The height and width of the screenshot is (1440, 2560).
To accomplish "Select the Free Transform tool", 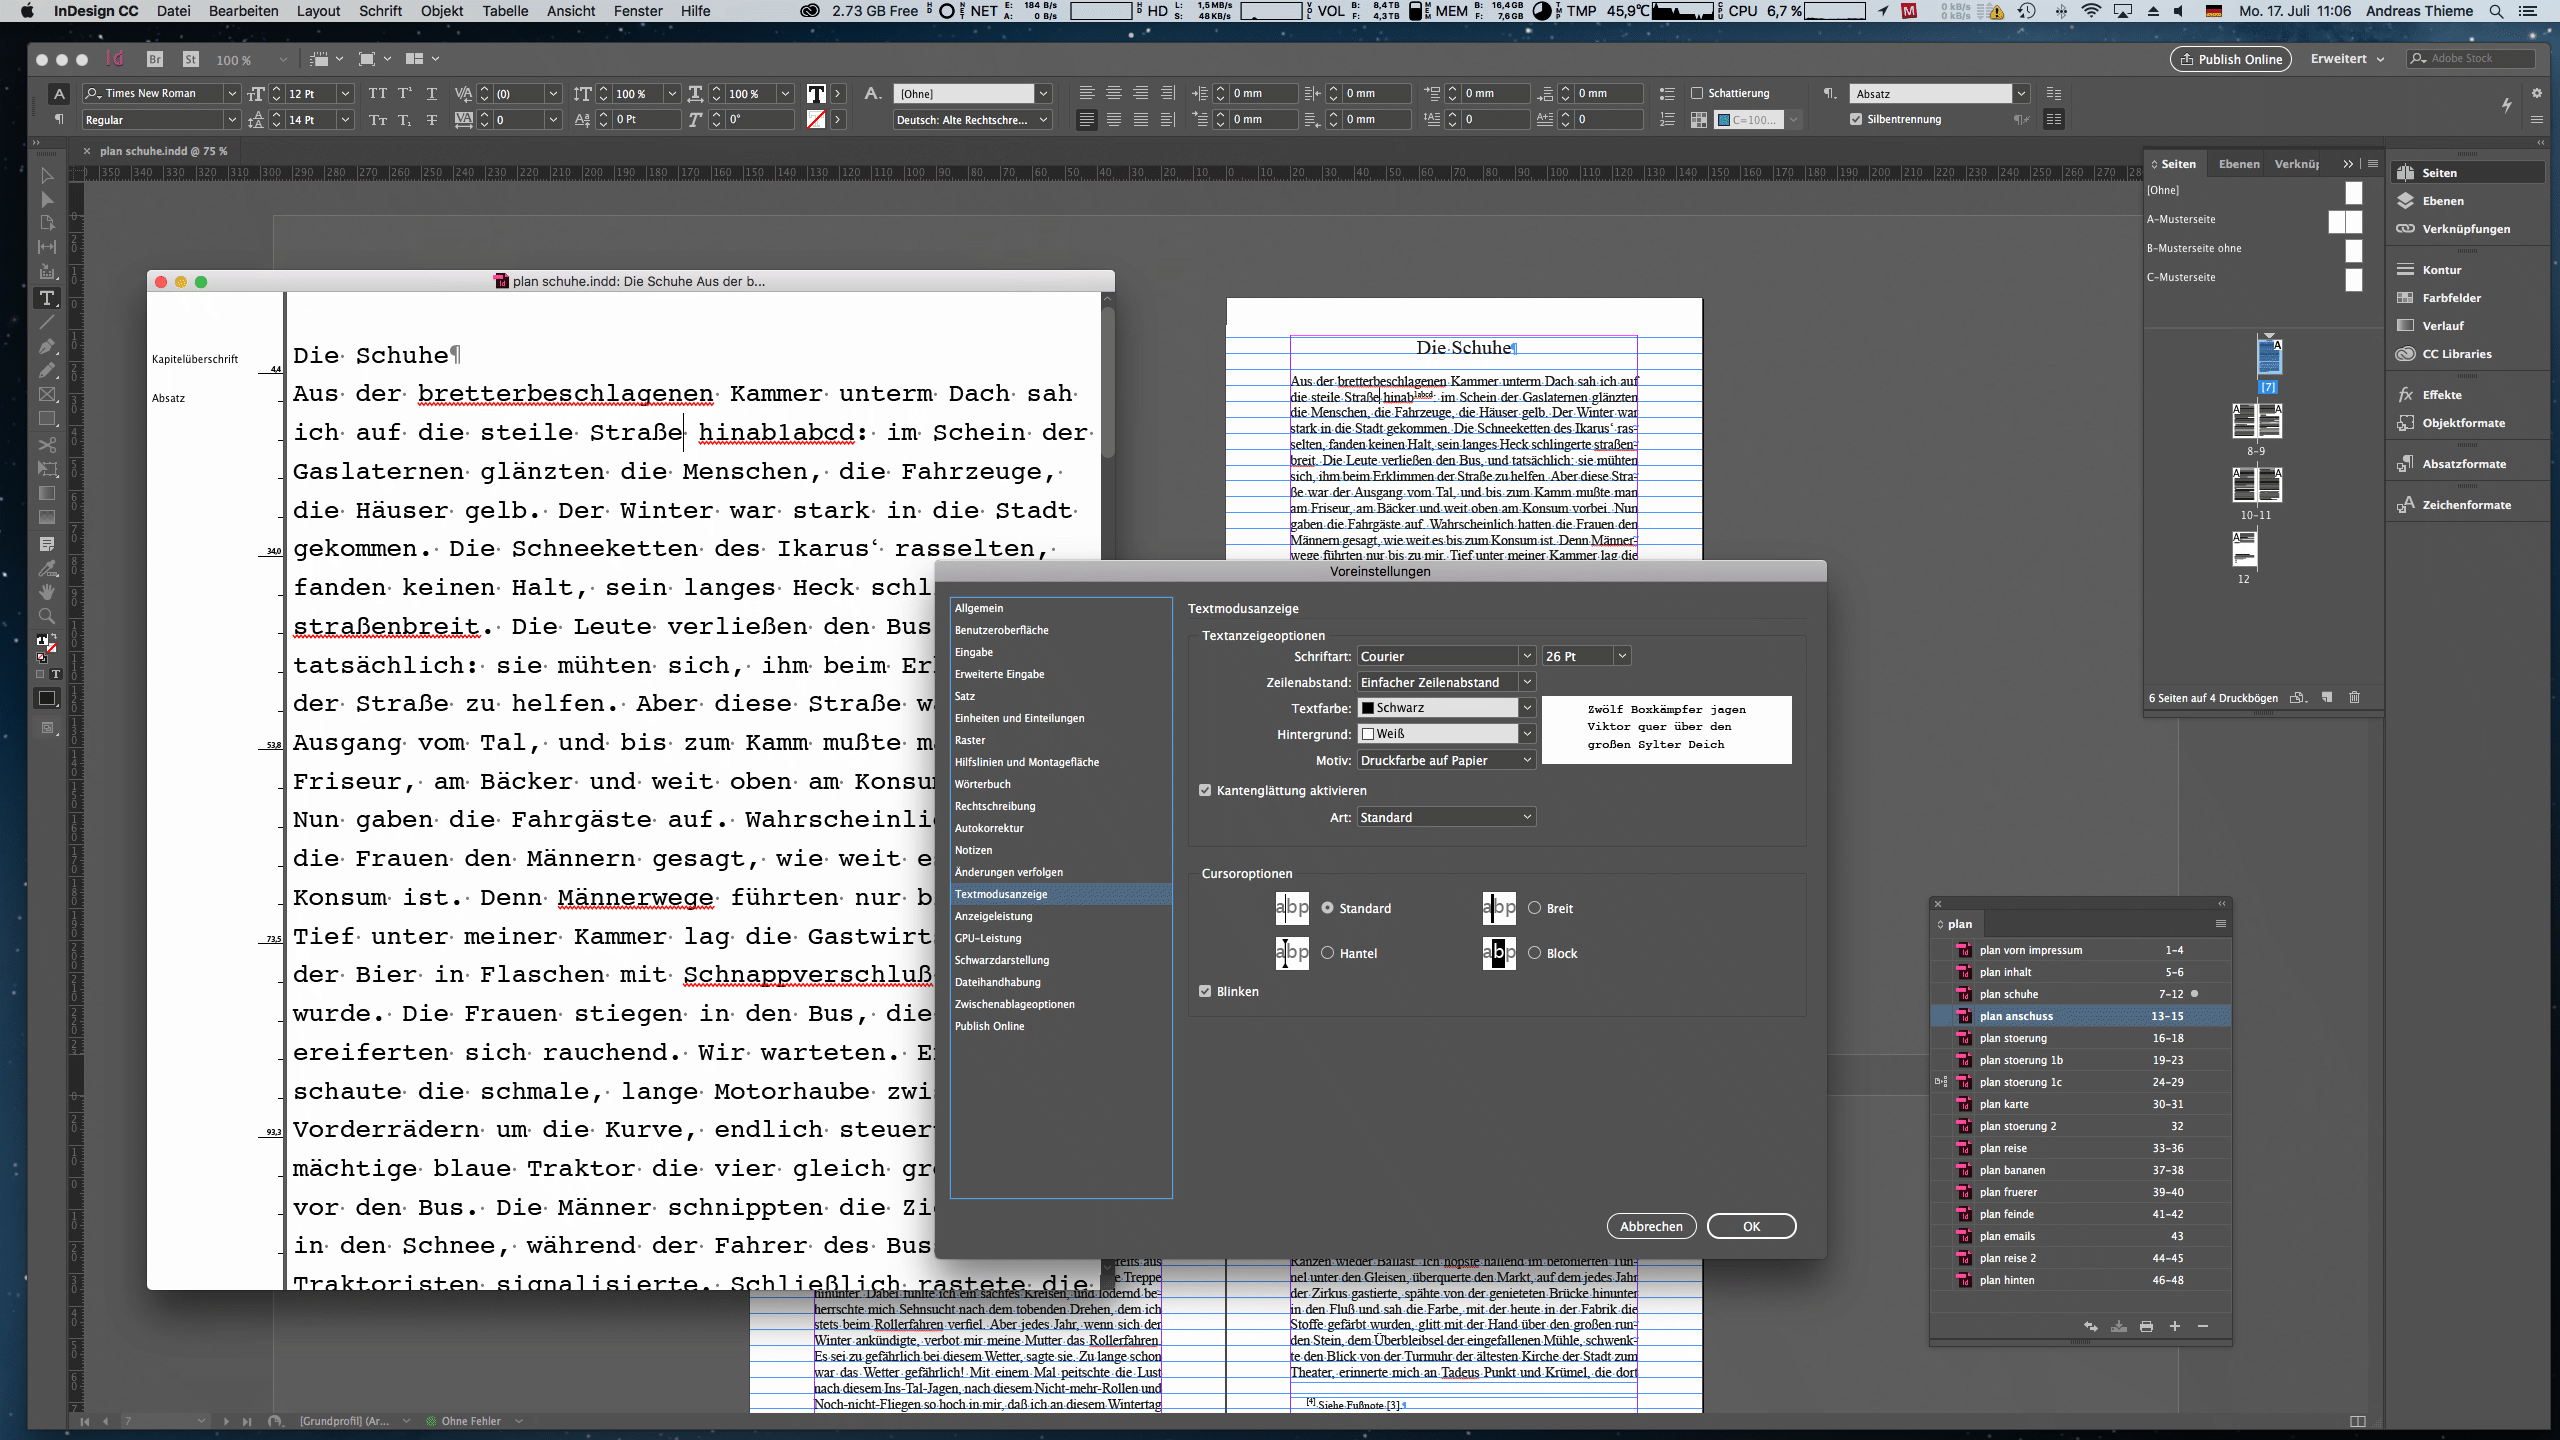I will [47, 469].
